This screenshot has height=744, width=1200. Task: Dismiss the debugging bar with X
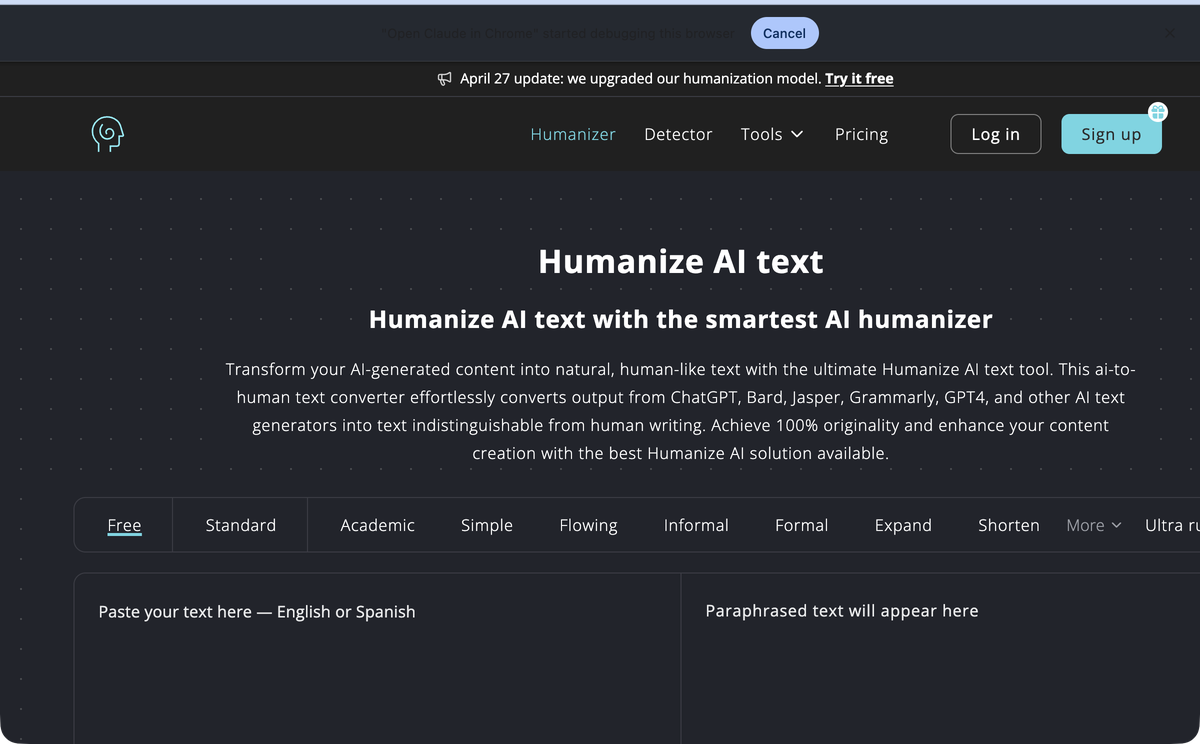coord(1170,33)
